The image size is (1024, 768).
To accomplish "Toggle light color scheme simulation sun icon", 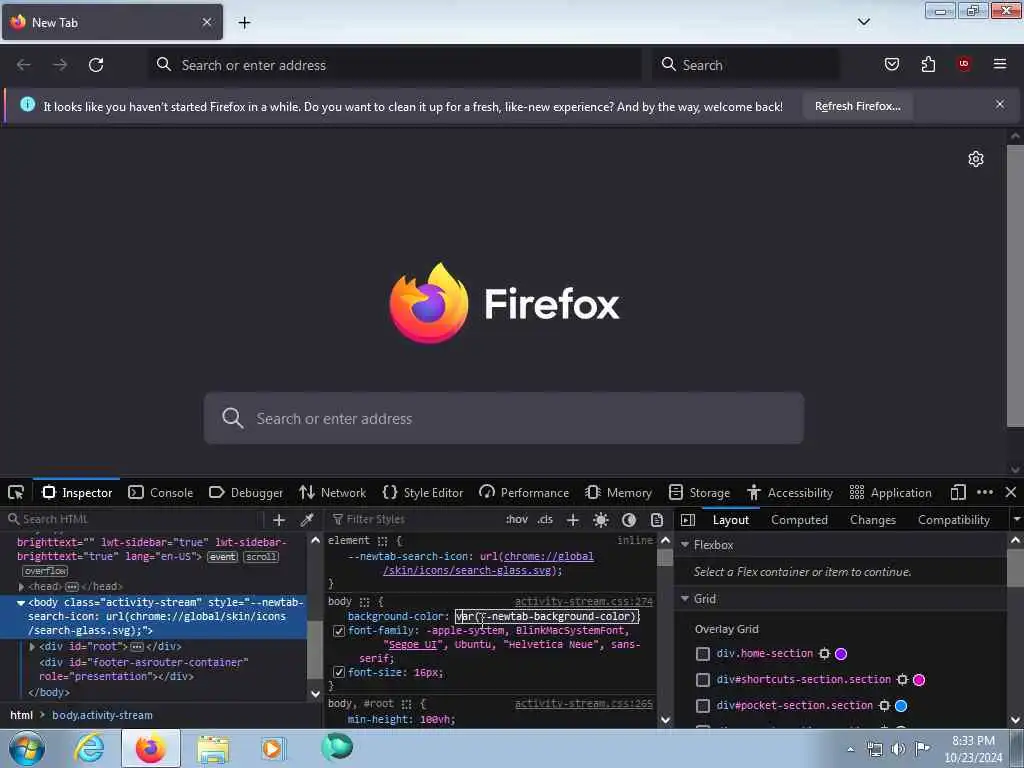I will [601, 520].
